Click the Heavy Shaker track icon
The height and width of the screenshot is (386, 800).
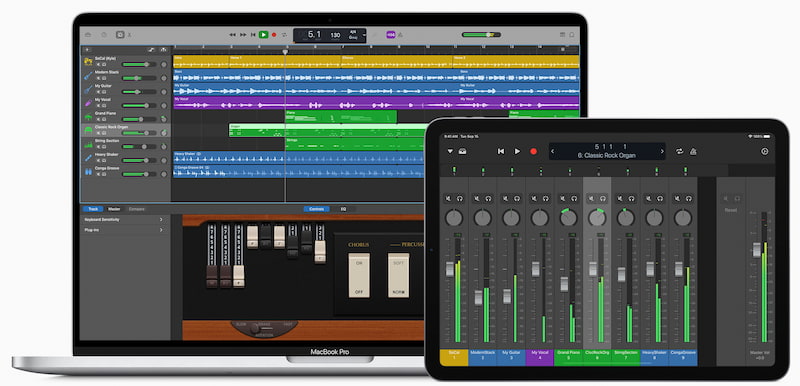pyautogui.click(x=88, y=158)
